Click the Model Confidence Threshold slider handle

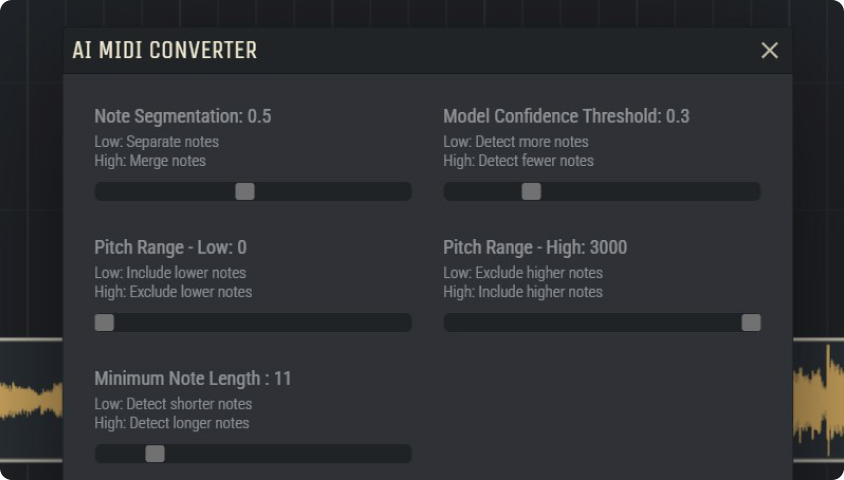pos(531,192)
